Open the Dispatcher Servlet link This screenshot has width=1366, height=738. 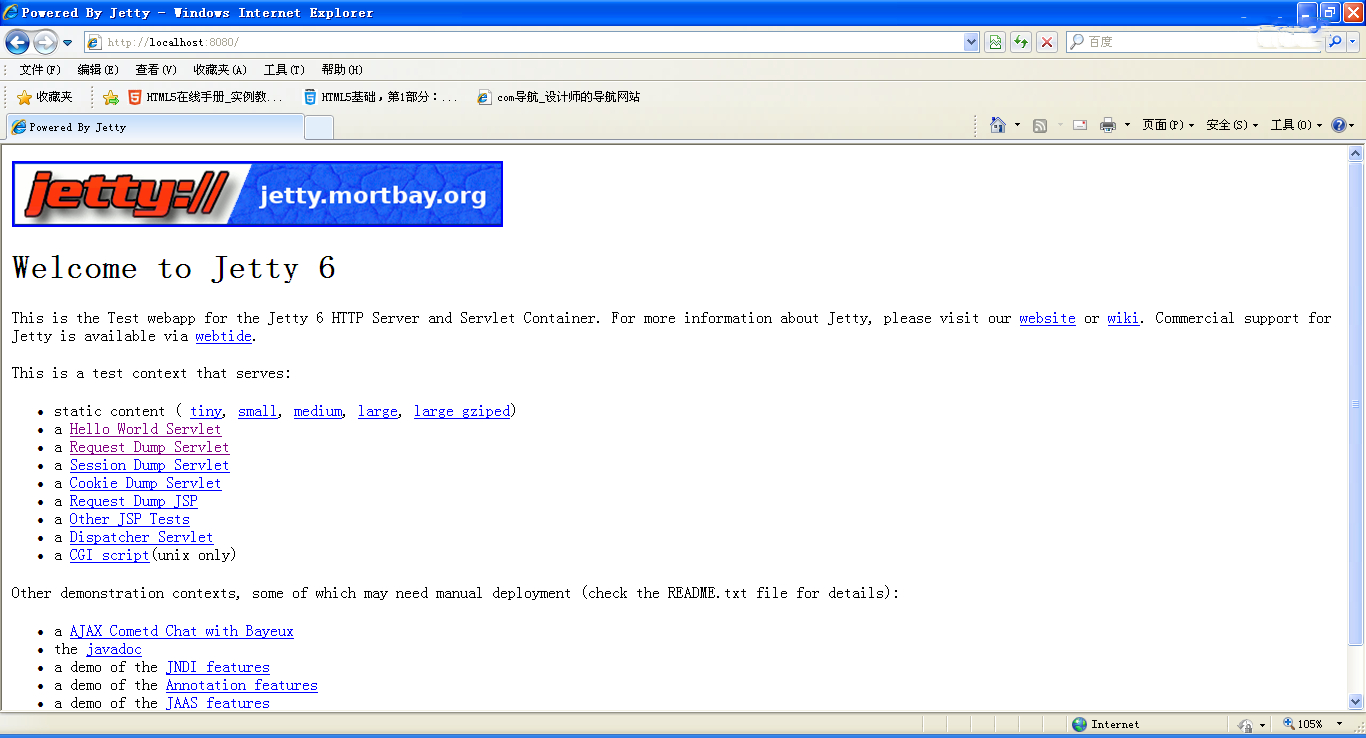point(141,537)
